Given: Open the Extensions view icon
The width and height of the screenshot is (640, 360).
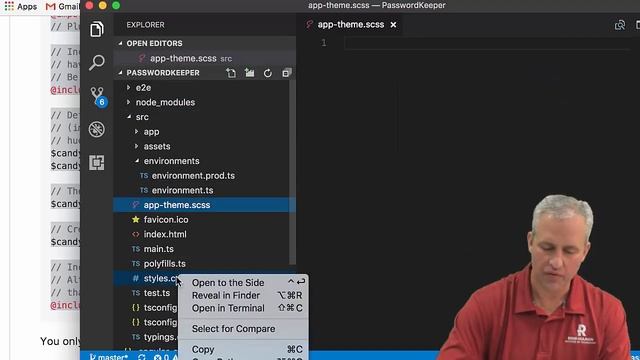Looking at the screenshot, I should (x=97, y=162).
